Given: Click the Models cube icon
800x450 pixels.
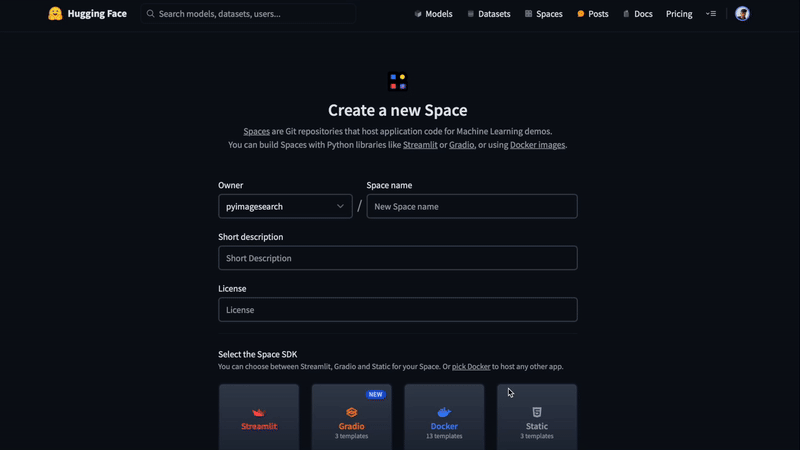Looking at the screenshot, I should pyautogui.click(x=418, y=14).
